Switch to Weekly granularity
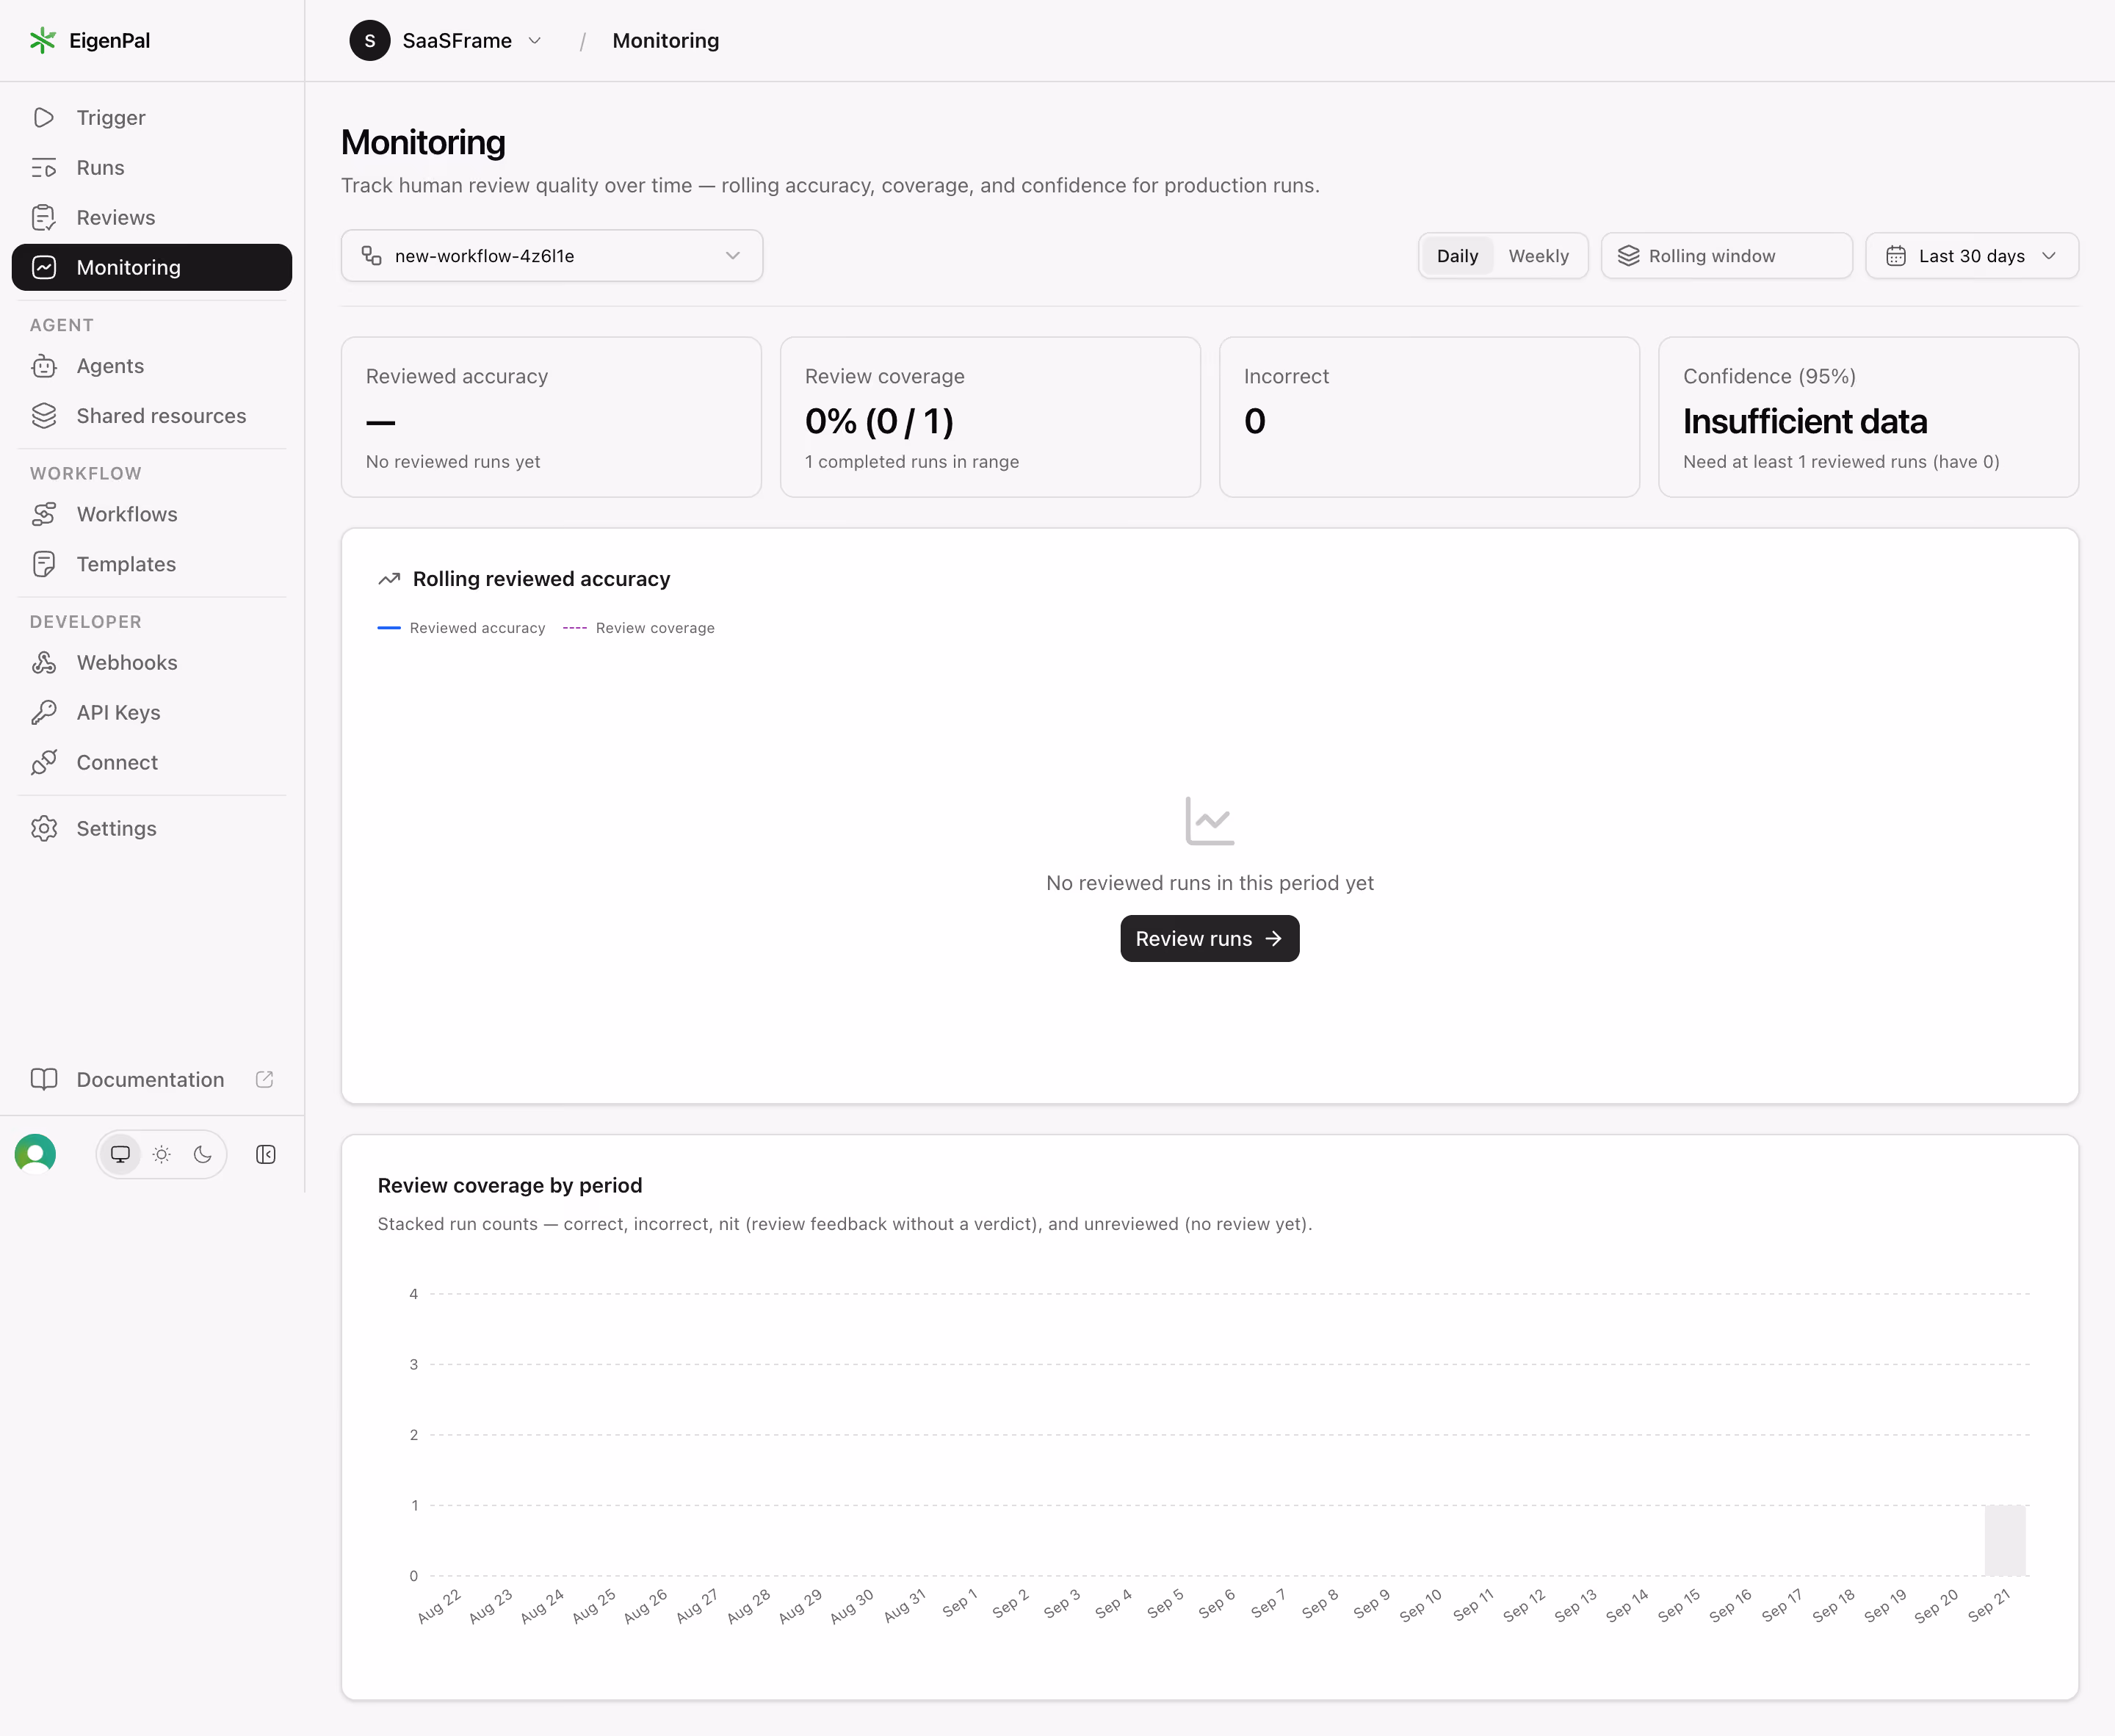Image resolution: width=2115 pixels, height=1736 pixels. pyautogui.click(x=1538, y=256)
